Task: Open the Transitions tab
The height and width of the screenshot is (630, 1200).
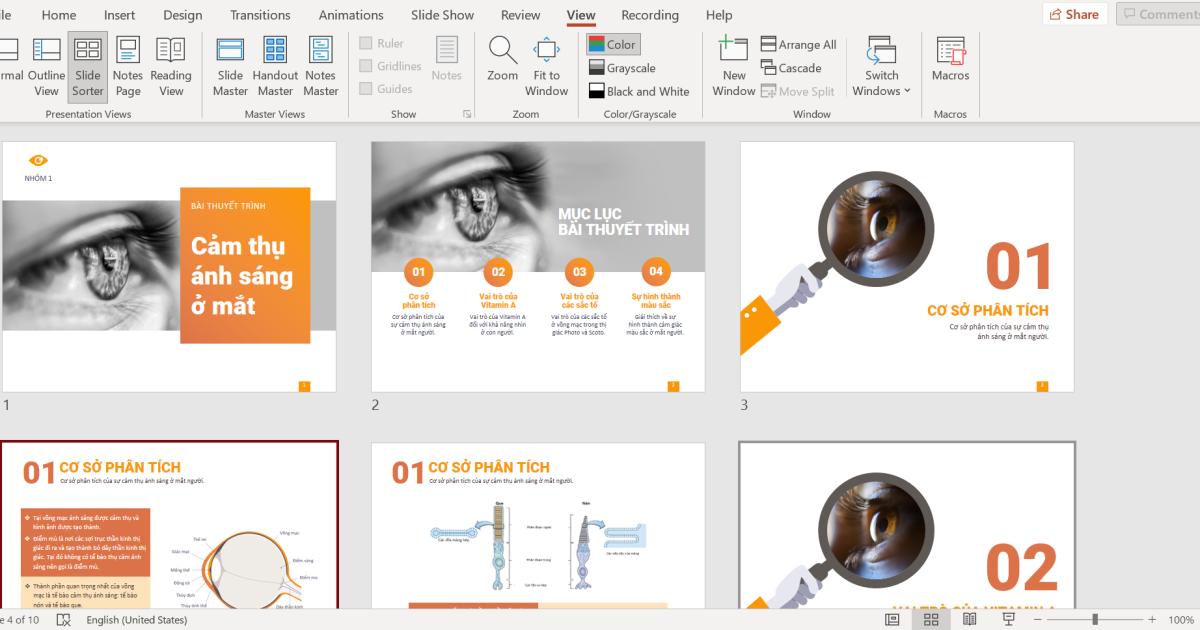Action: click(x=260, y=15)
